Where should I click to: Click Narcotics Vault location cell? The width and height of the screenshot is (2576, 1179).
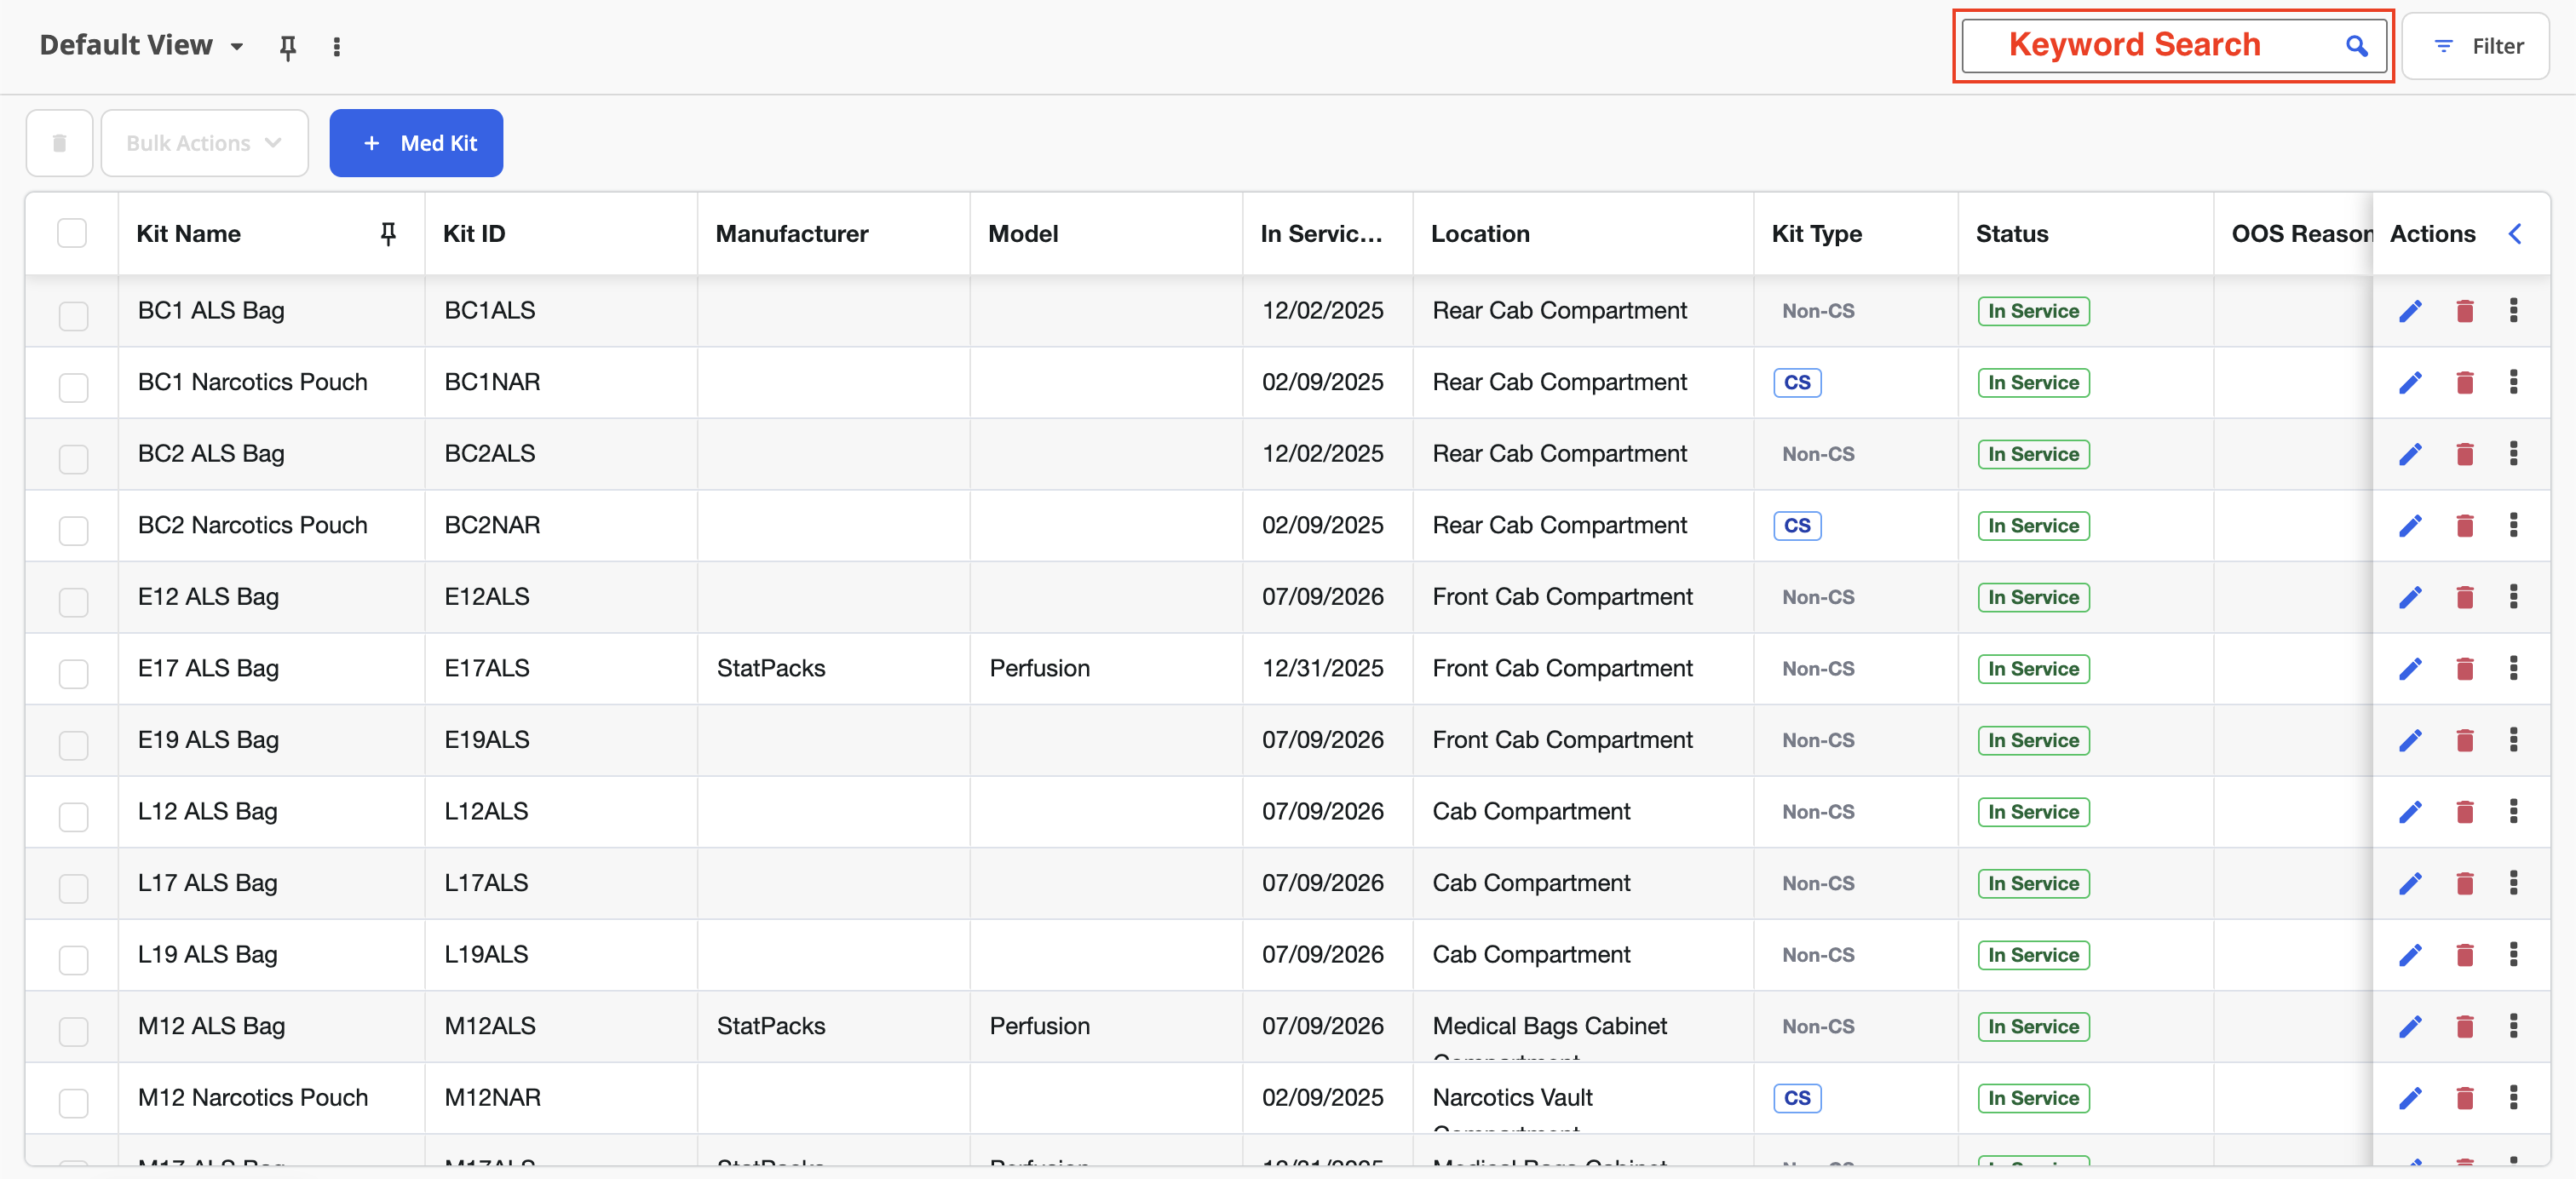tap(1512, 1098)
